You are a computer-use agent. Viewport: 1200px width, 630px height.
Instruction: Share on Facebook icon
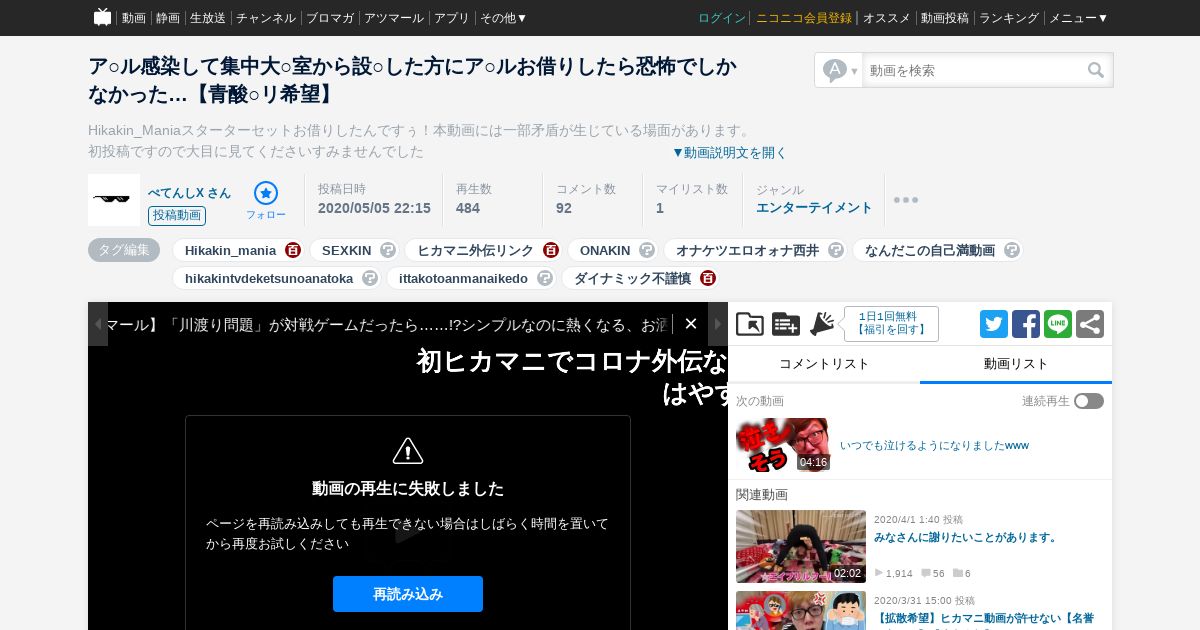tap(1026, 324)
